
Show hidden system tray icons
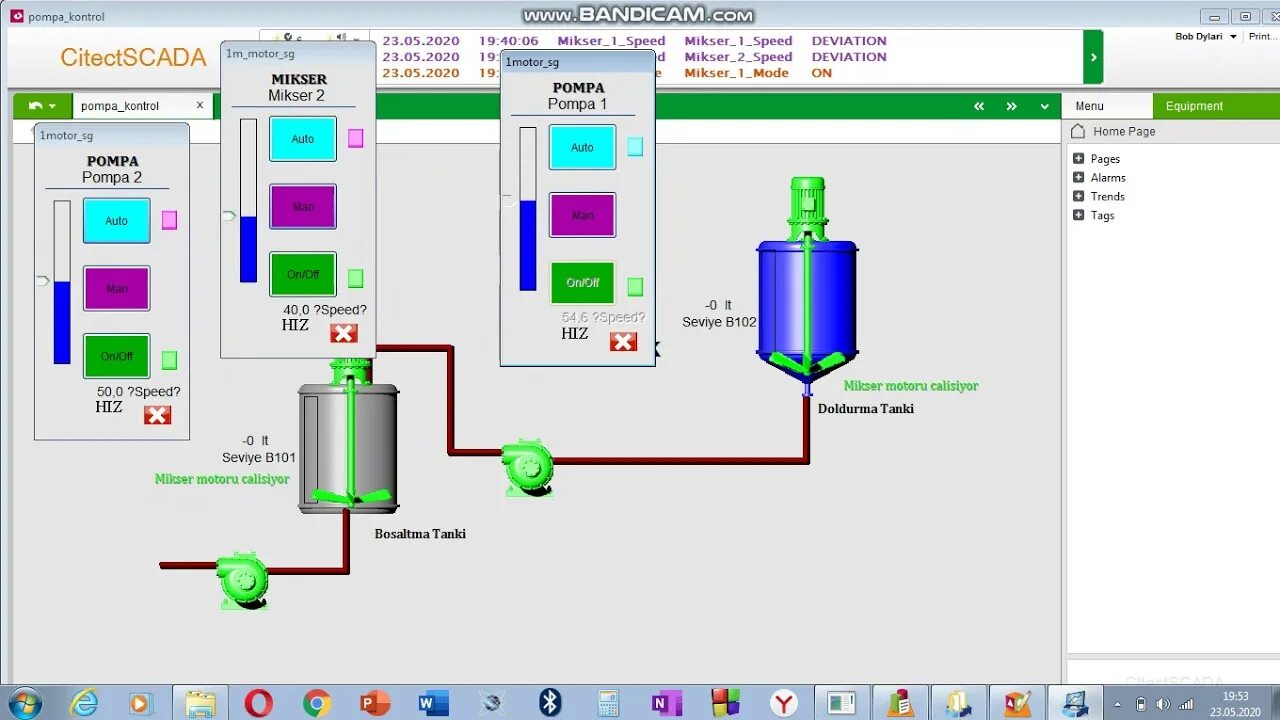(1117, 704)
